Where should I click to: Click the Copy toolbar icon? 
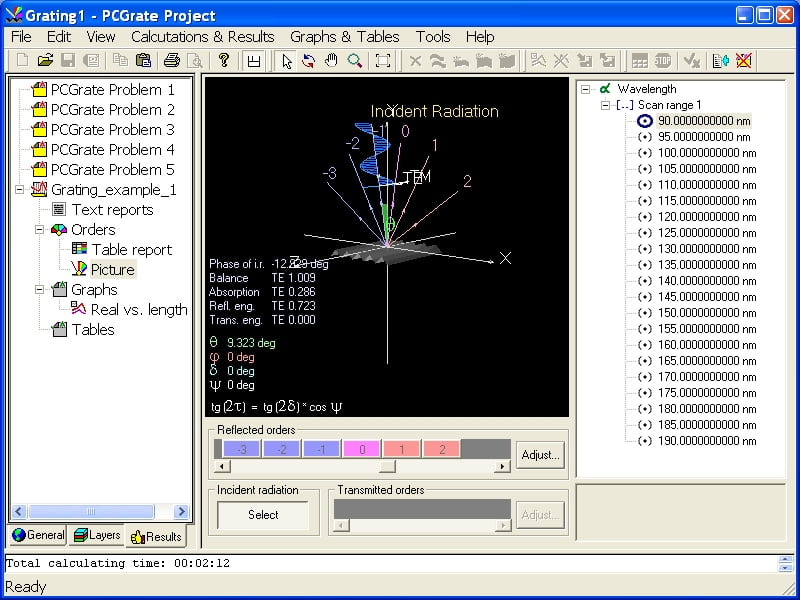(x=120, y=61)
